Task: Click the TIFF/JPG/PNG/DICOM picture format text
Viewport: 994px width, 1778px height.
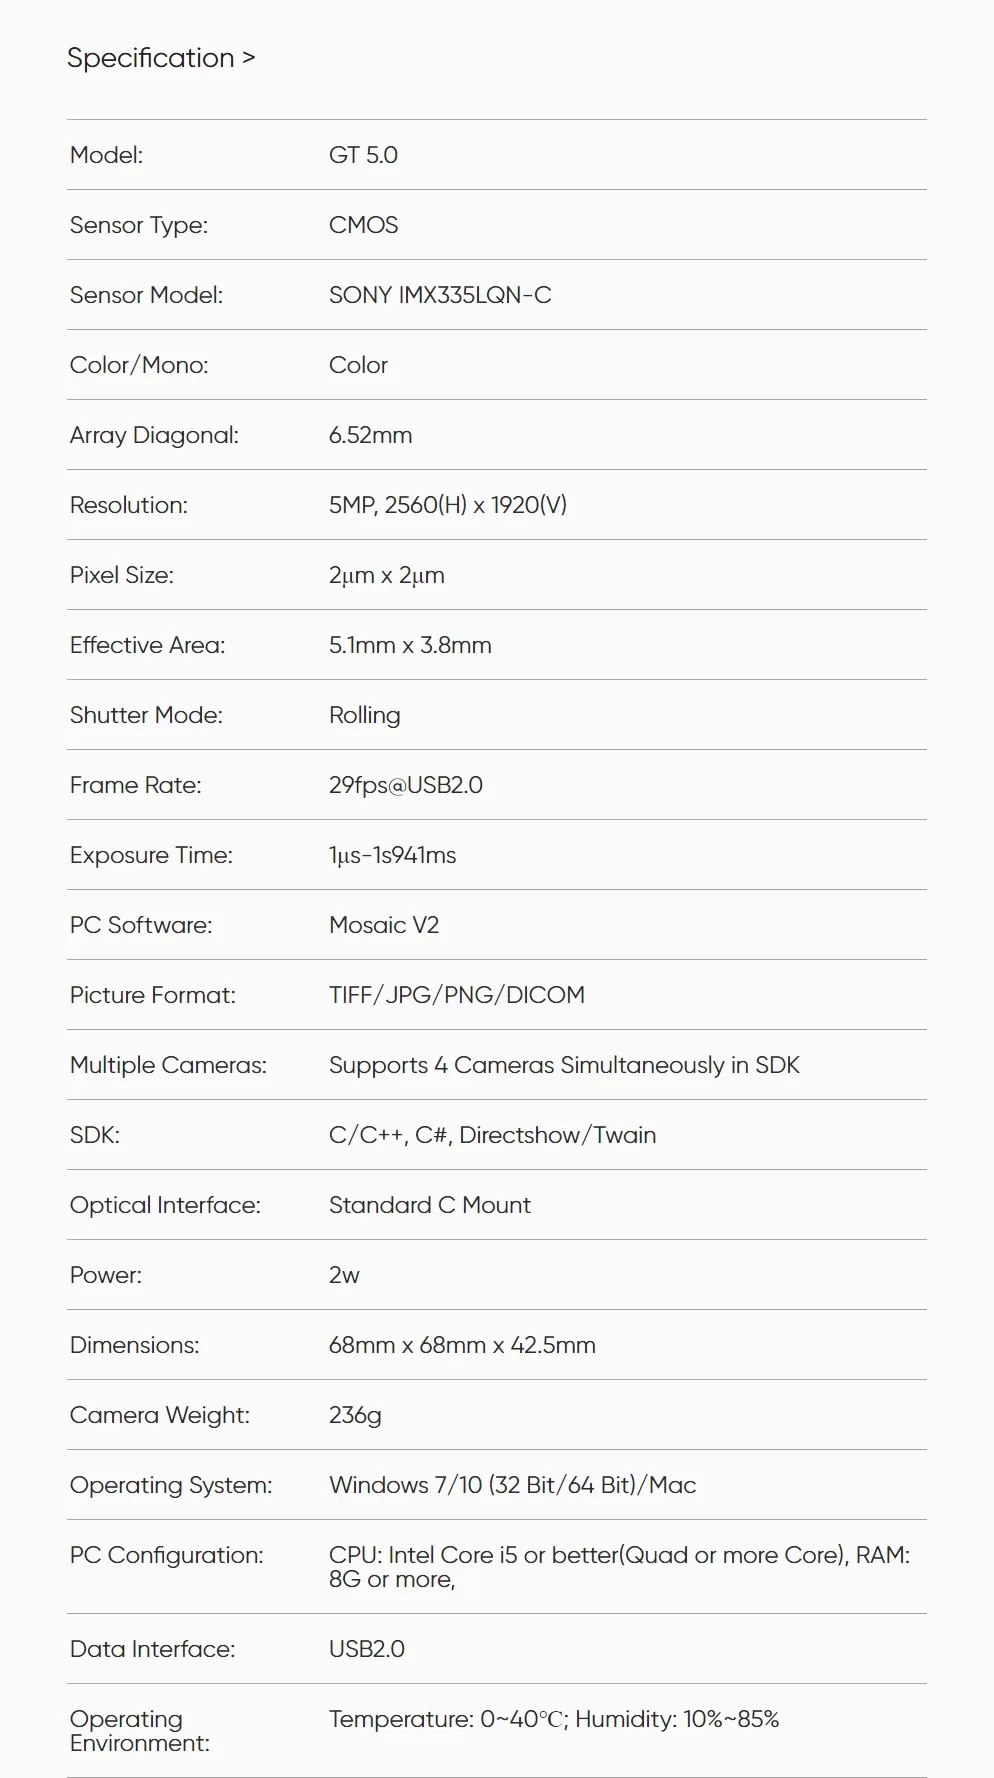Action: coord(457,995)
